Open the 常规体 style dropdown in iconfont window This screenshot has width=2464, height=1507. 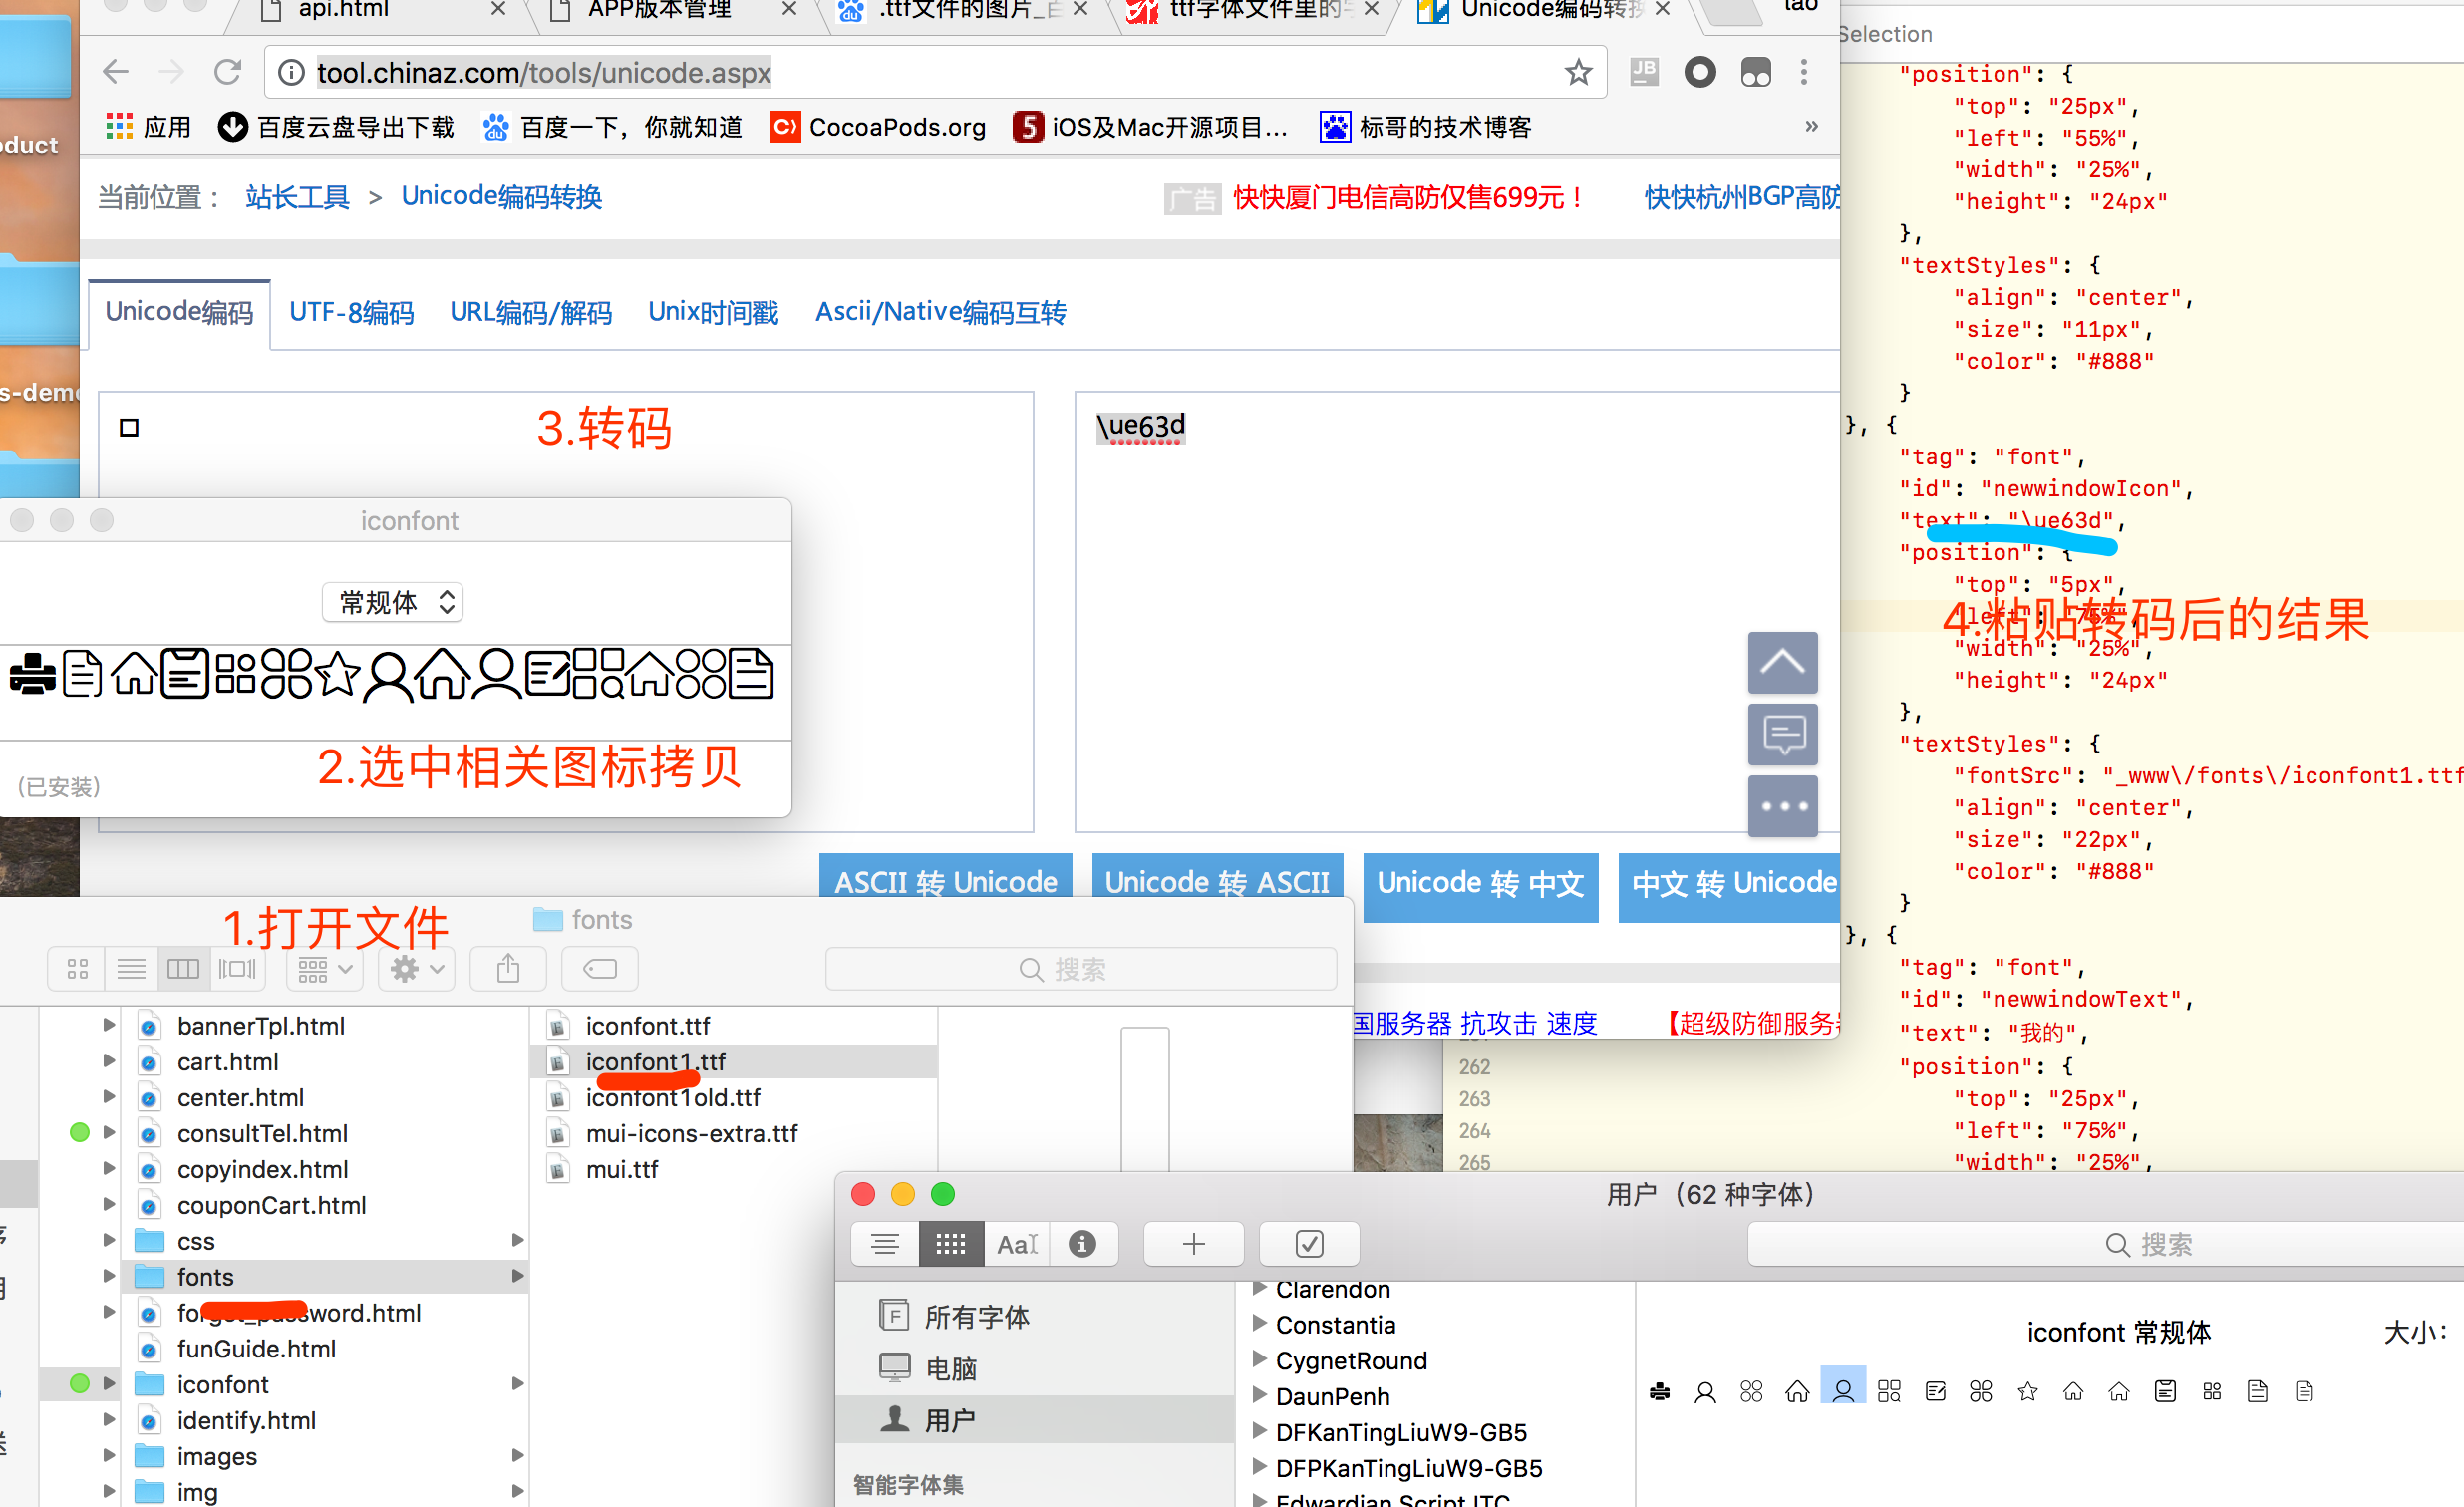pyautogui.click(x=393, y=602)
